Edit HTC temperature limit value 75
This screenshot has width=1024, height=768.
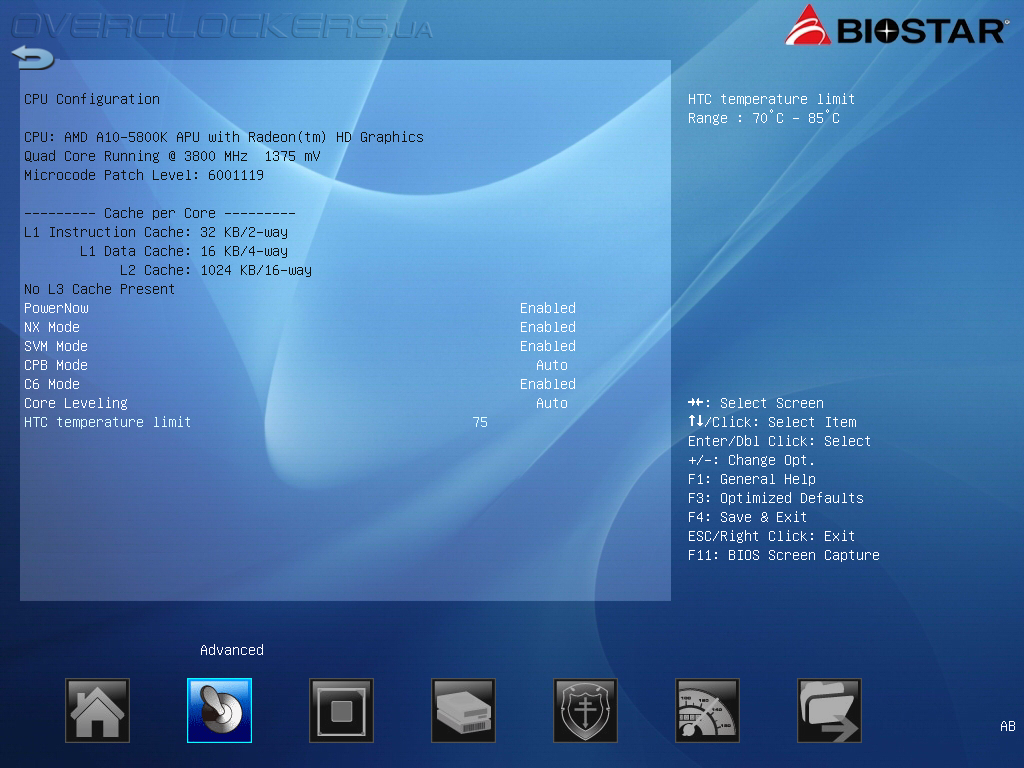[x=480, y=423]
